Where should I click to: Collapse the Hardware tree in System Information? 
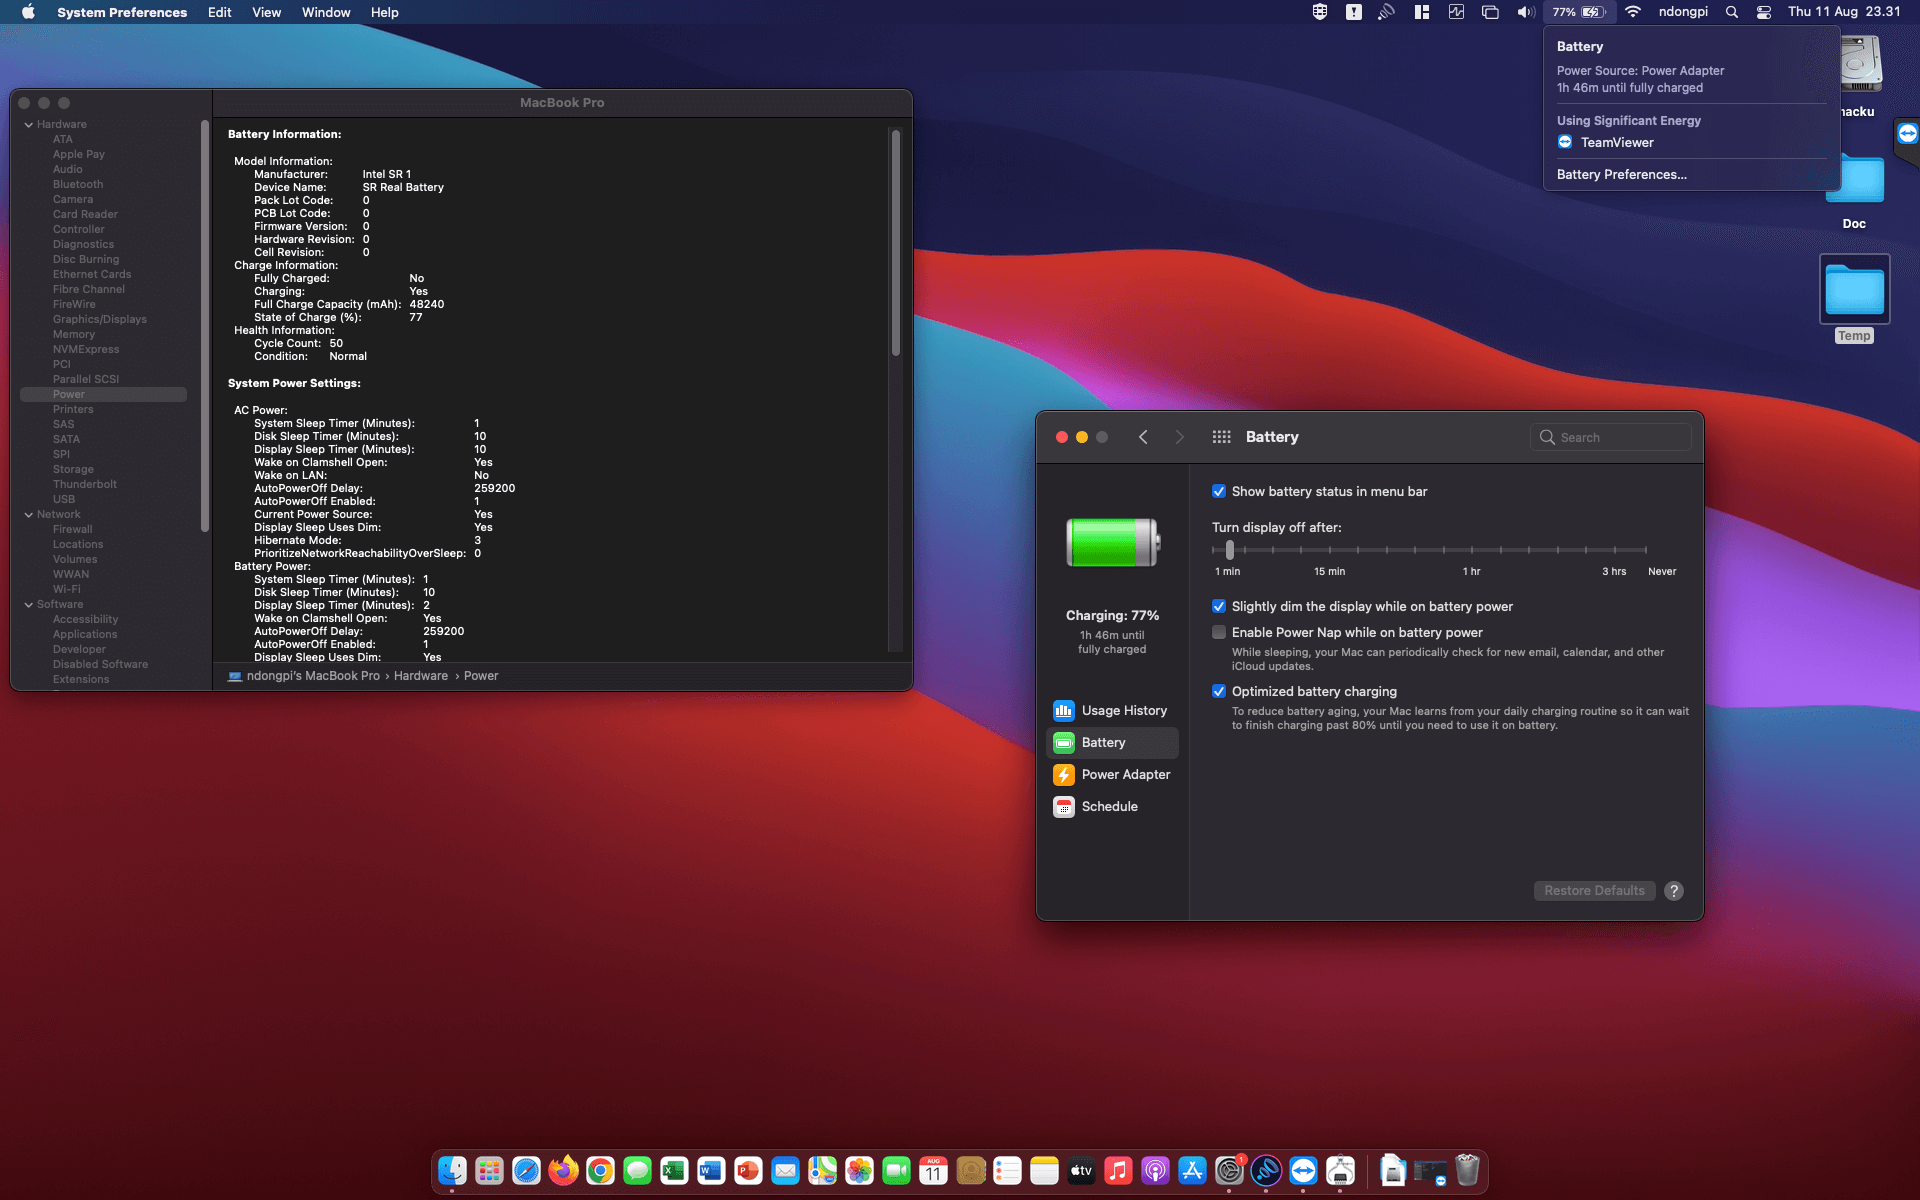pos(29,124)
